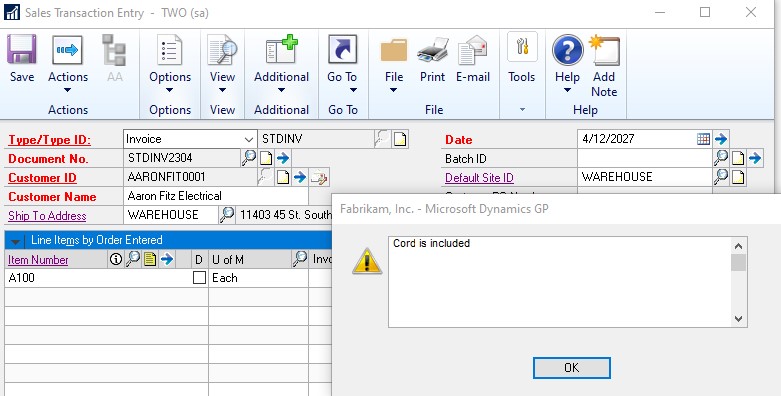
Task: Click the item note icon in header
Action: tap(150, 259)
